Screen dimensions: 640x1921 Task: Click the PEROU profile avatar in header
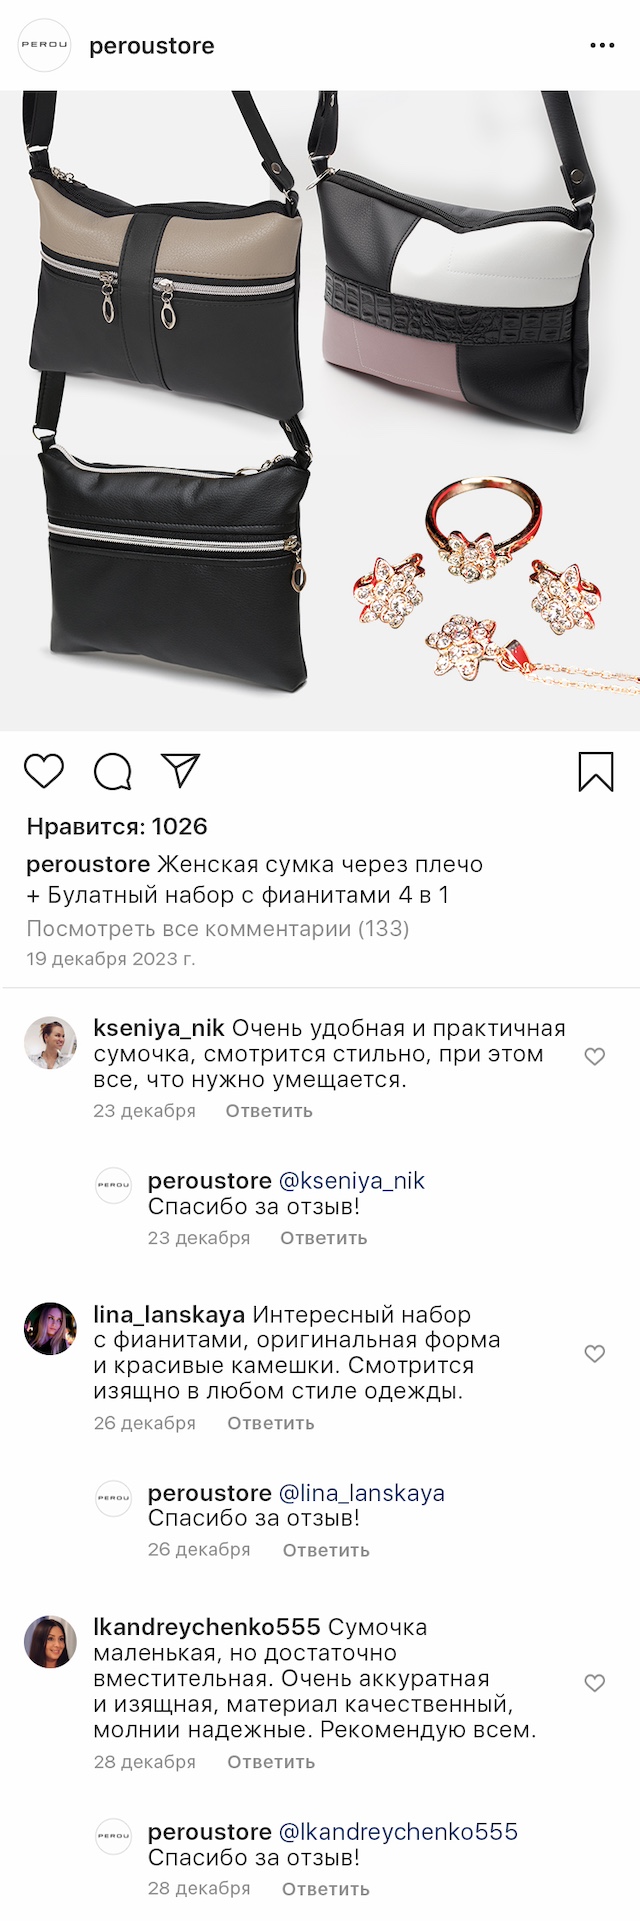click(45, 45)
